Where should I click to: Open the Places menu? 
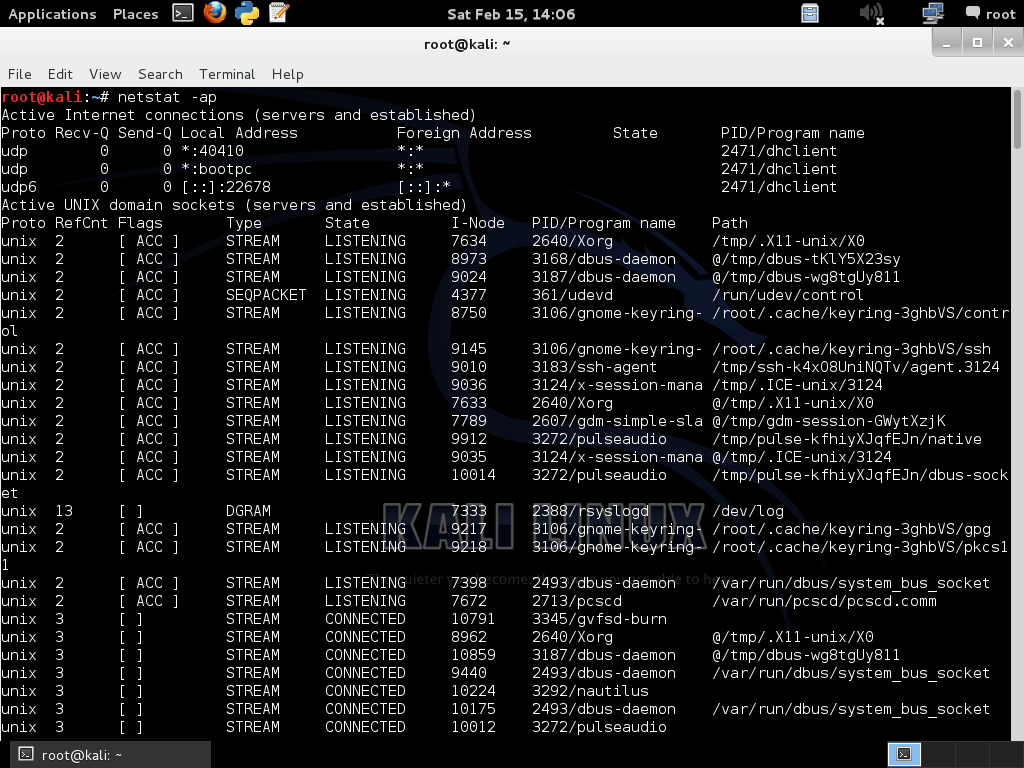135,14
